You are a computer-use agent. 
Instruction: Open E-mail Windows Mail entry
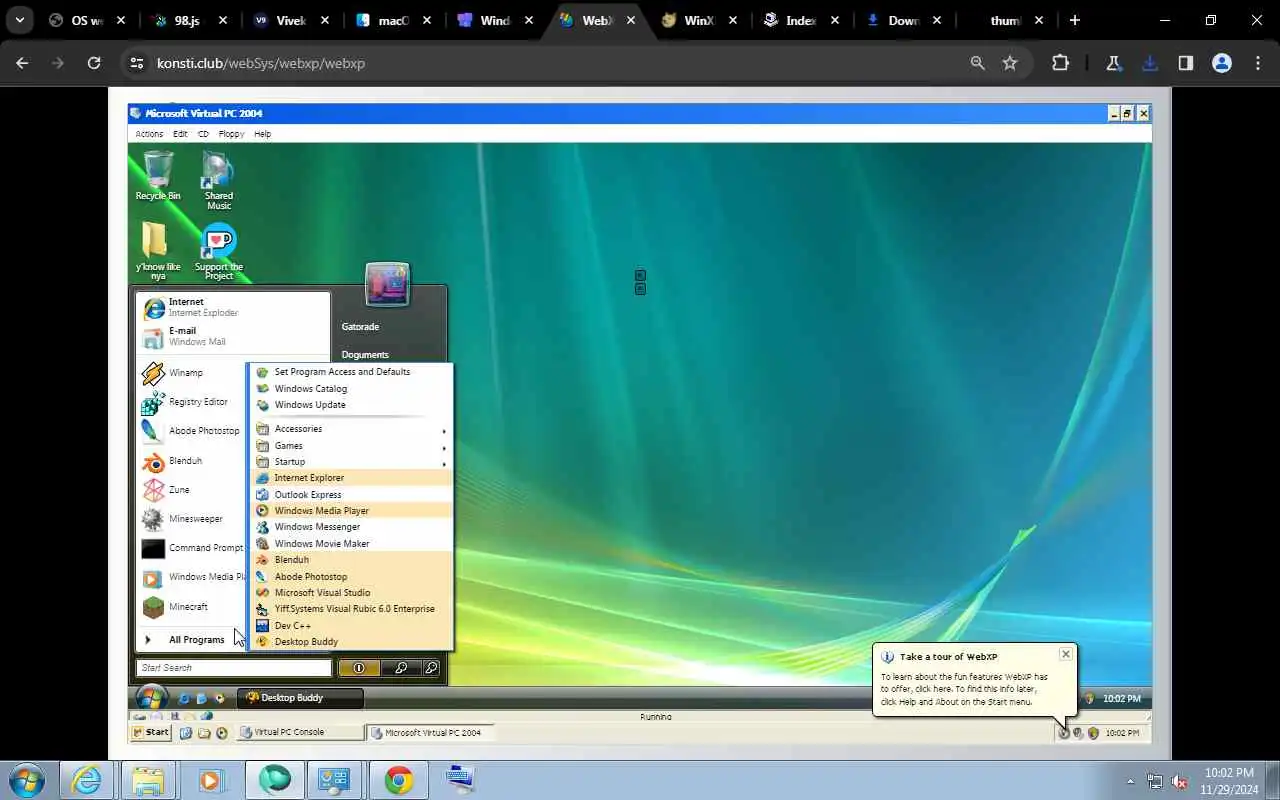(233, 336)
